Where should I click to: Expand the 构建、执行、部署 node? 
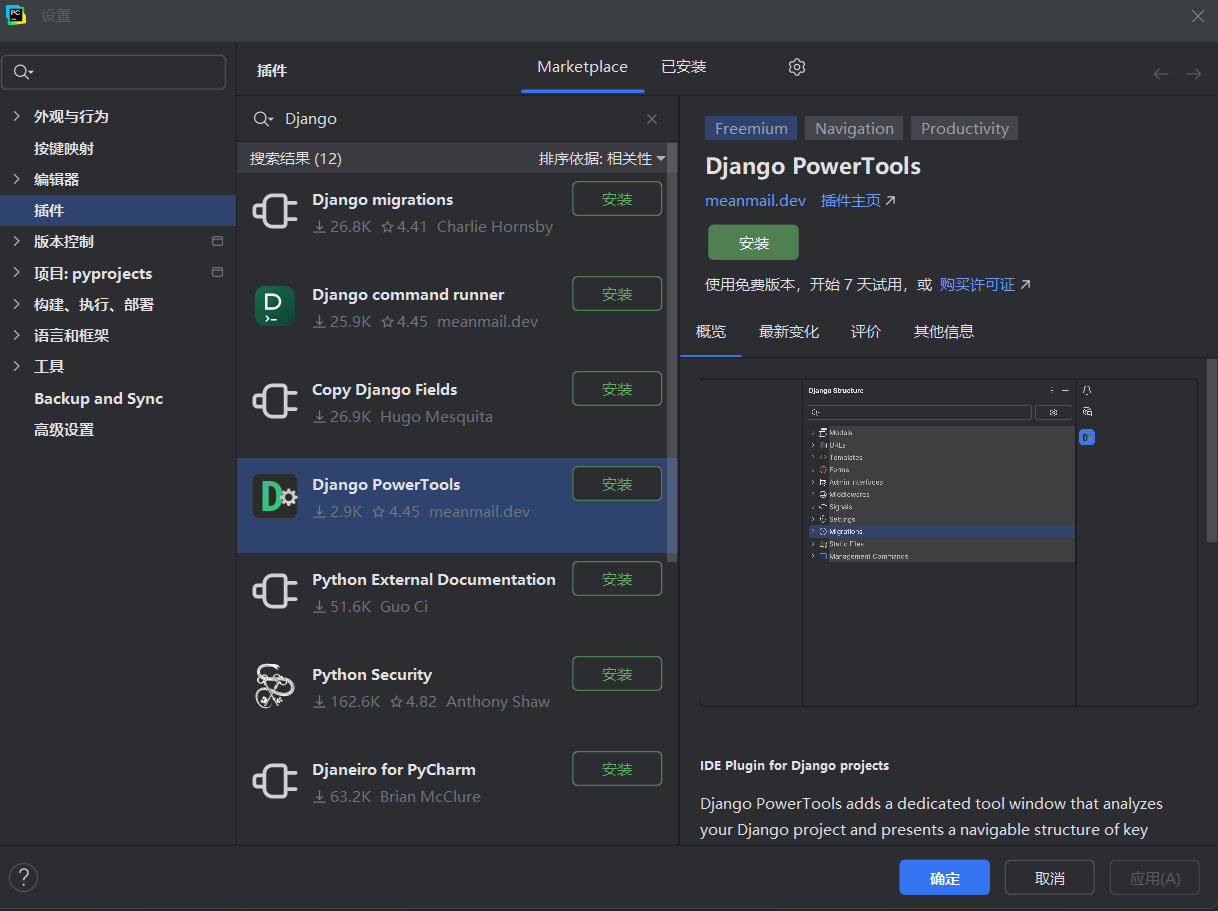click(x=16, y=304)
